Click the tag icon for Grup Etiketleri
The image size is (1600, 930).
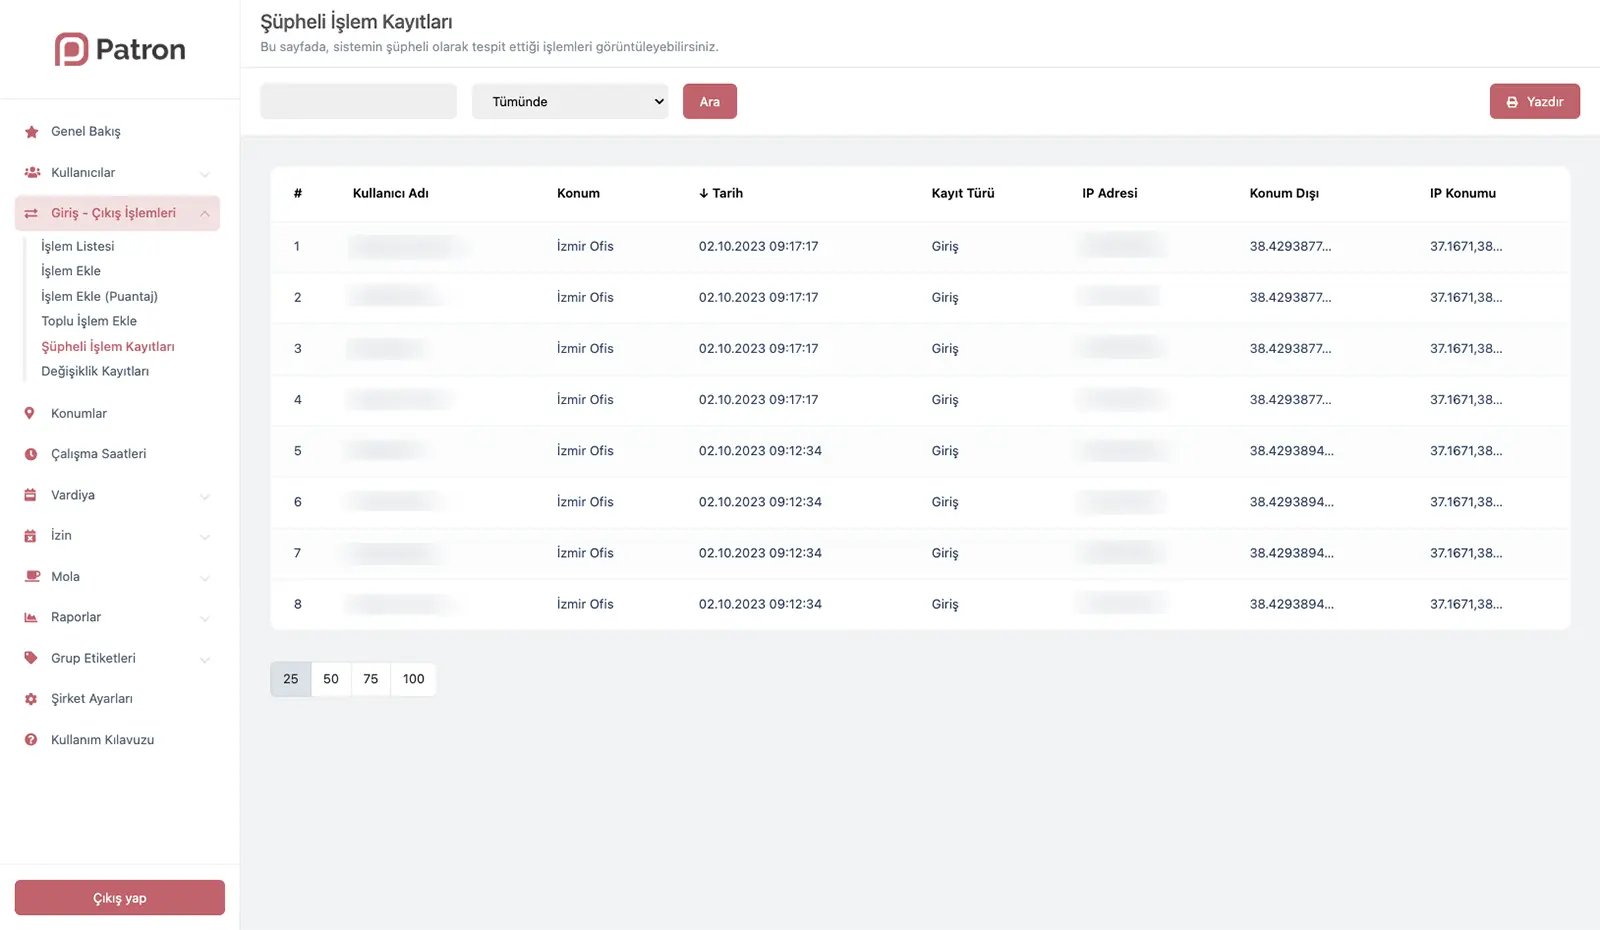pyautogui.click(x=31, y=658)
